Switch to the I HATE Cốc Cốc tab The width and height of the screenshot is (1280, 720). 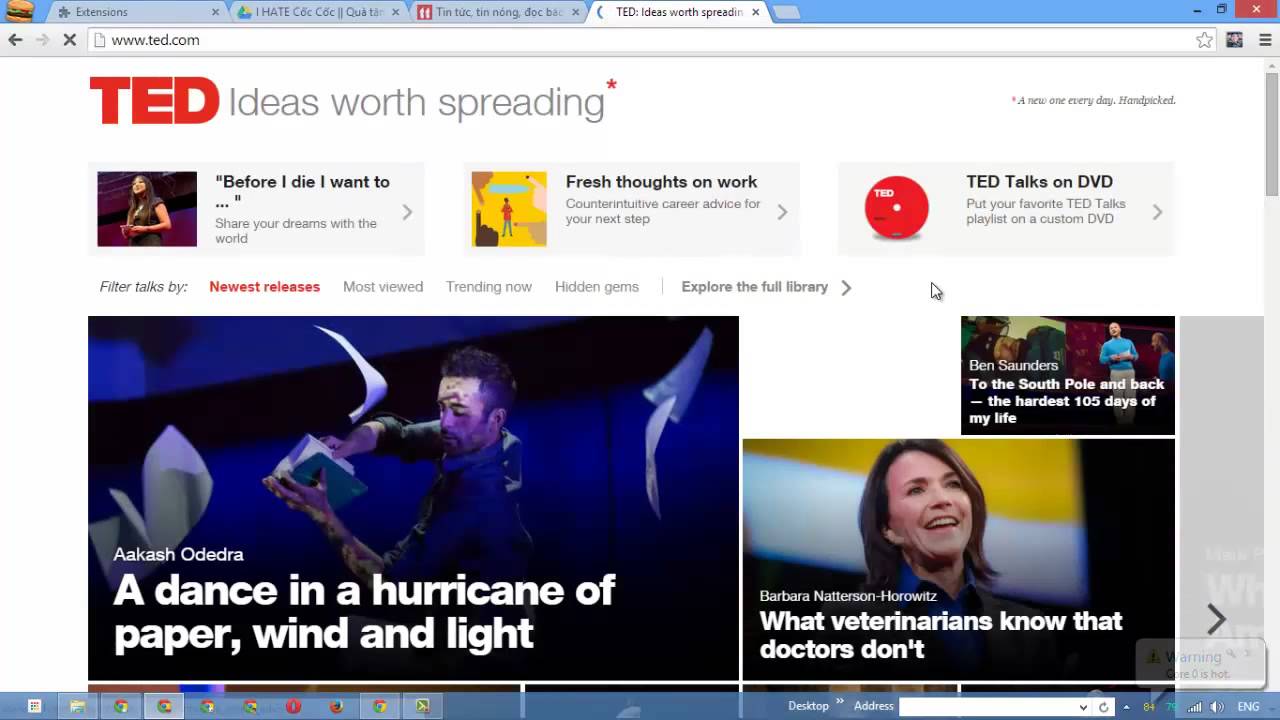pos(315,12)
